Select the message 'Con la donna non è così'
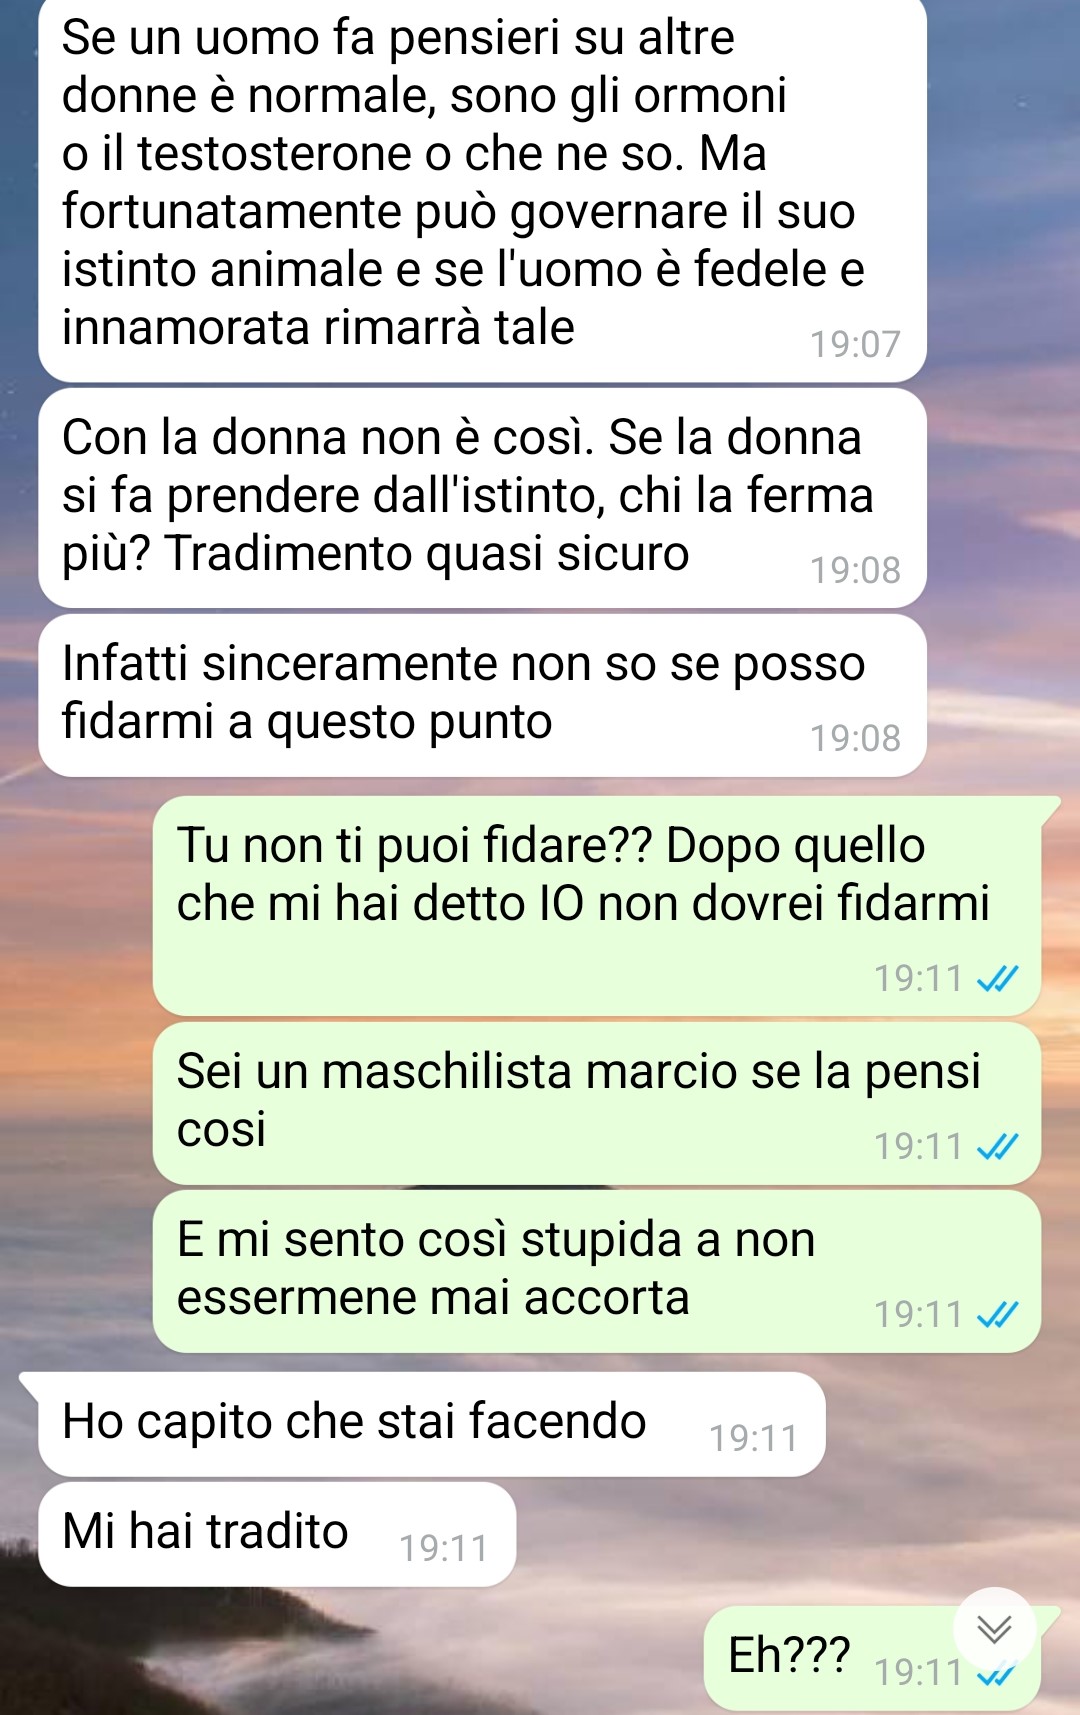This screenshot has height=1715, width=1080. tap(482, 498)
